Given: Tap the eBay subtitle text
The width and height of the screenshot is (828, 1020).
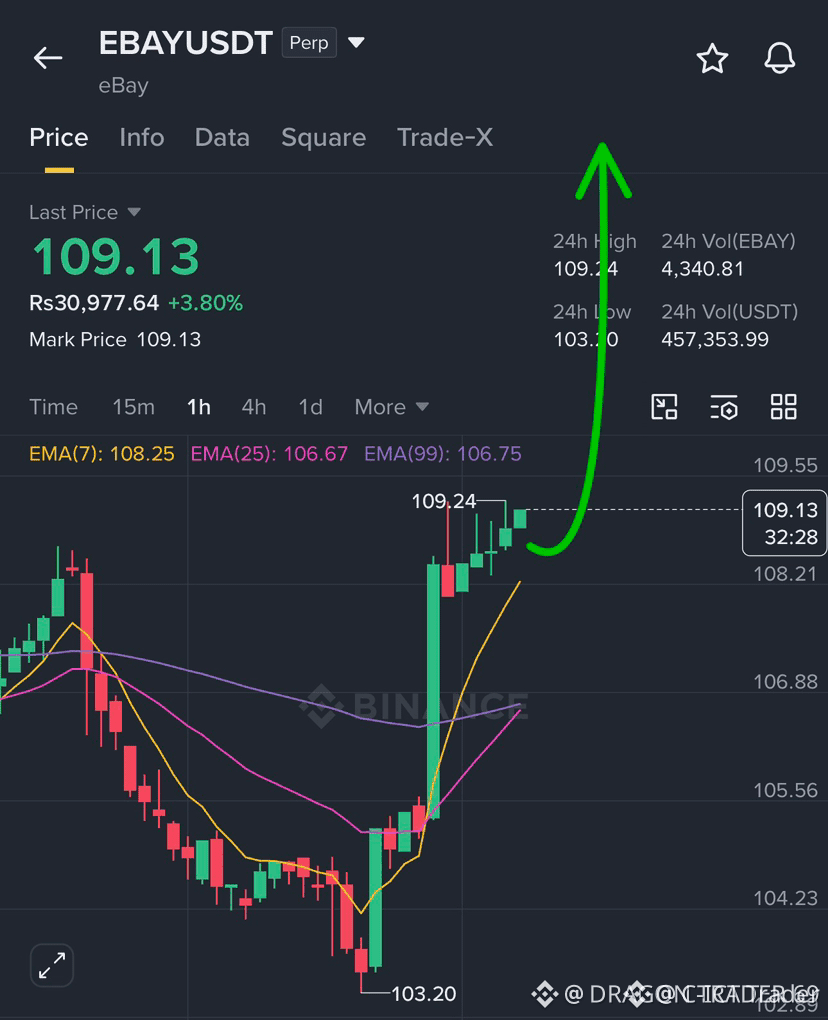Looking at the screenshot, I should [124, 86].
